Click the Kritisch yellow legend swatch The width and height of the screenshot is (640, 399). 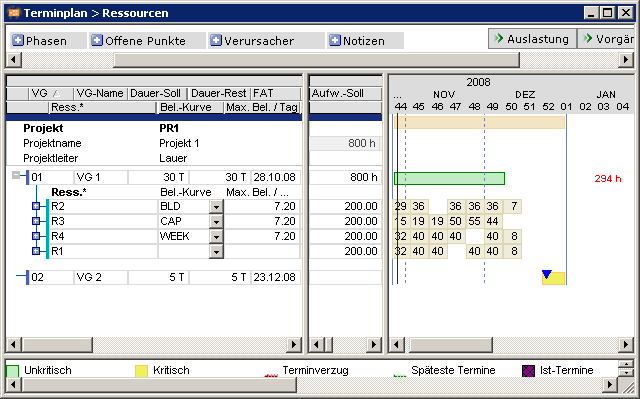pyautogui.click(x=141, y=371)
